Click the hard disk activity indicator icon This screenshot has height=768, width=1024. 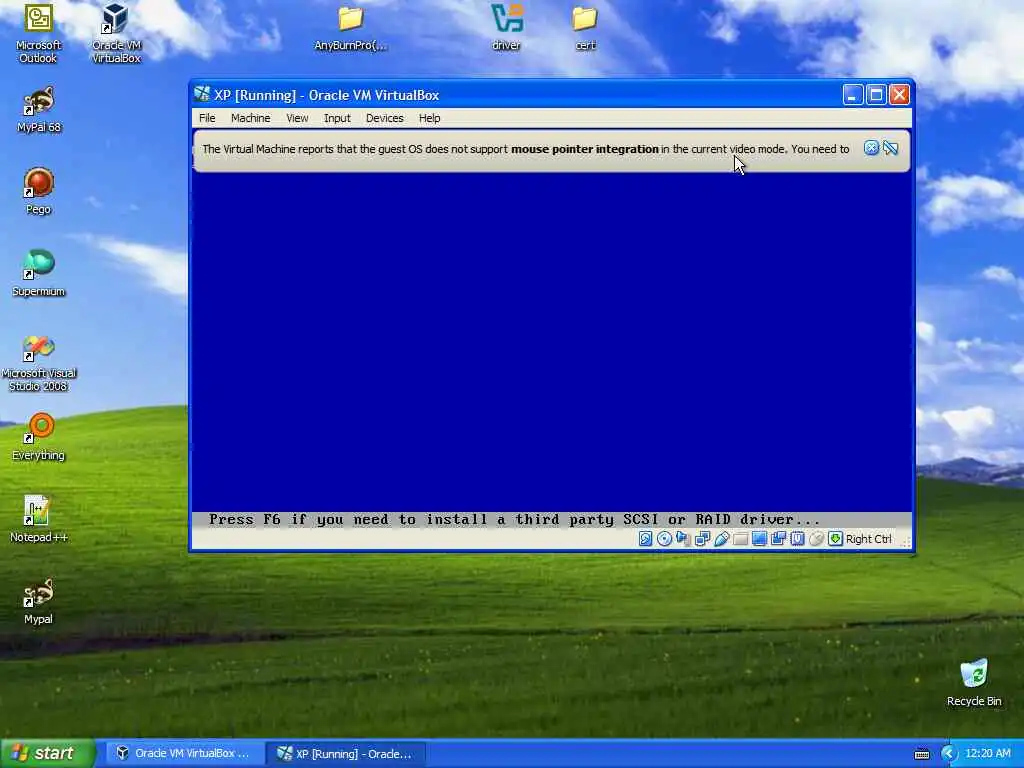click(645, 539)
